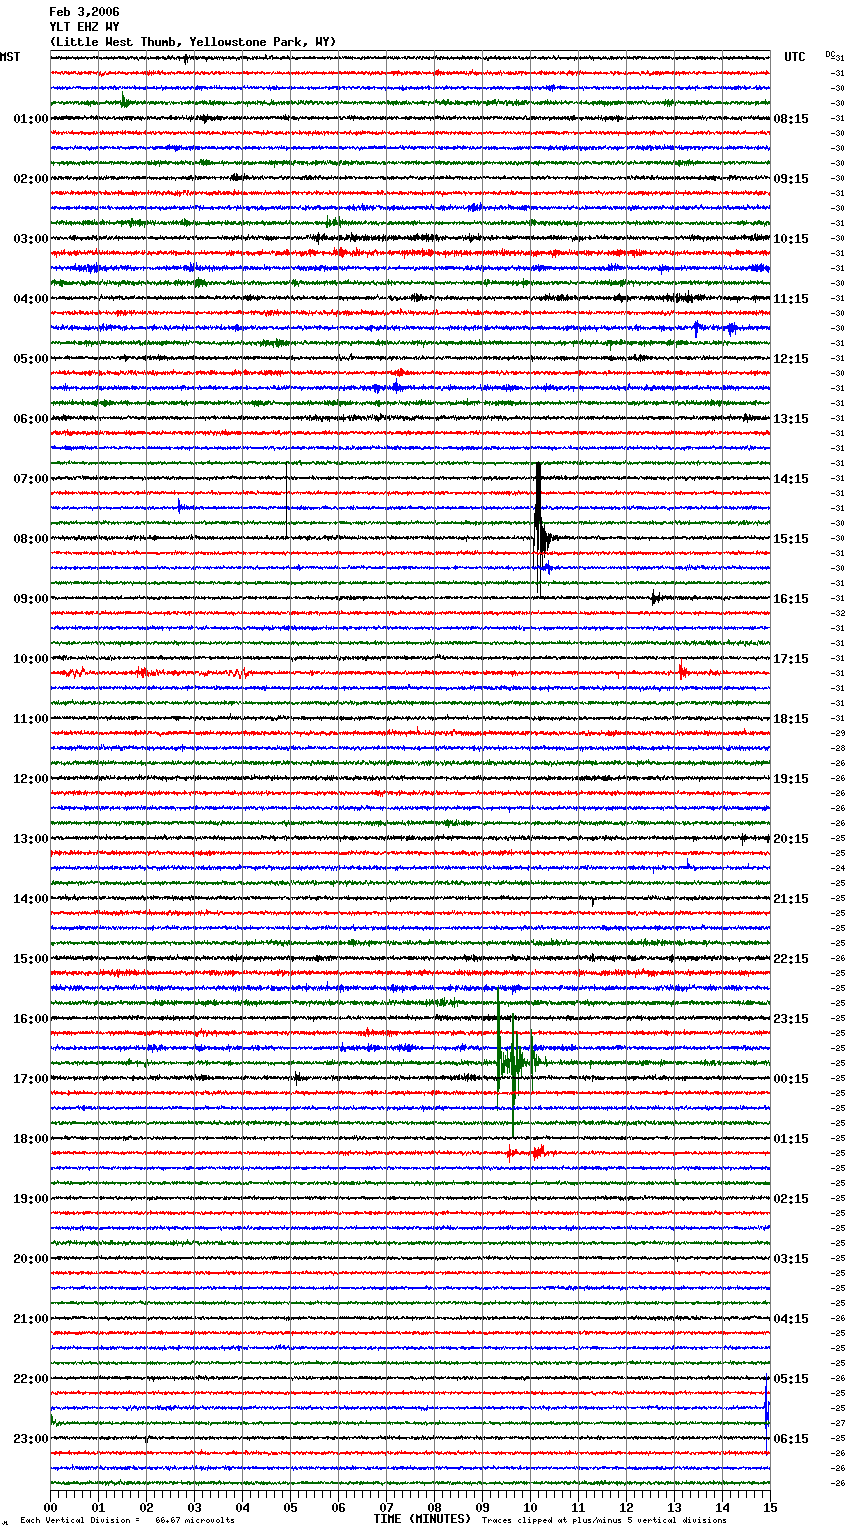This screenshot has height=1534, width=850.
Task: Click the 'Each Vertical Division = 66.67 microvolts' note
Action: click(127, 1521)
